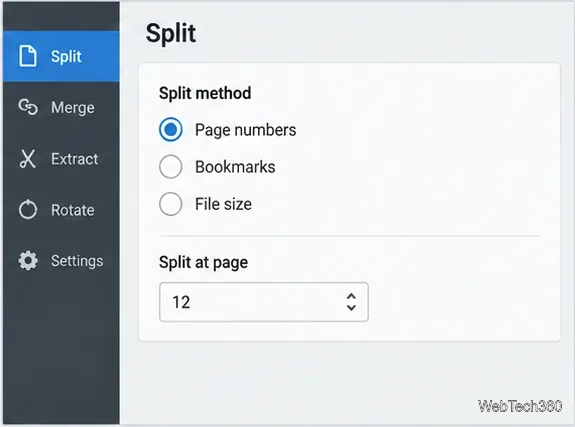This screenshot has height=427, width=575.
Task: Select the Page numbers radio button
Action: point(171,129)
